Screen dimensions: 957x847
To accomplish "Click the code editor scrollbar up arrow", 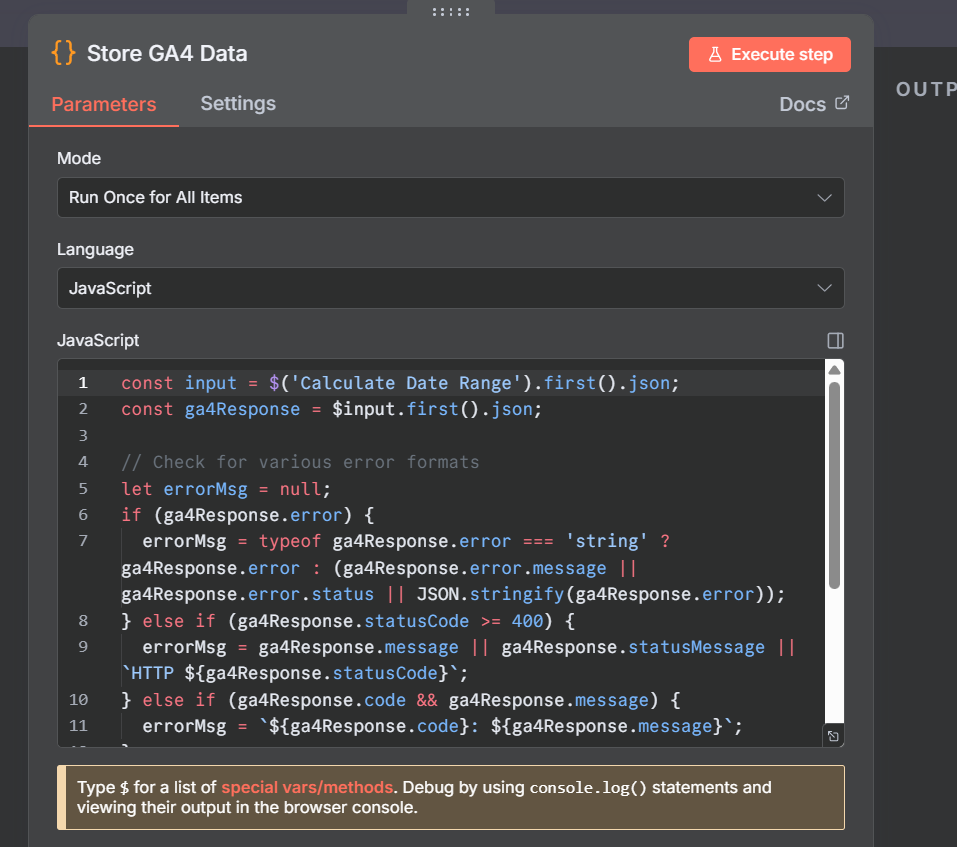I will tap(834, 369).
